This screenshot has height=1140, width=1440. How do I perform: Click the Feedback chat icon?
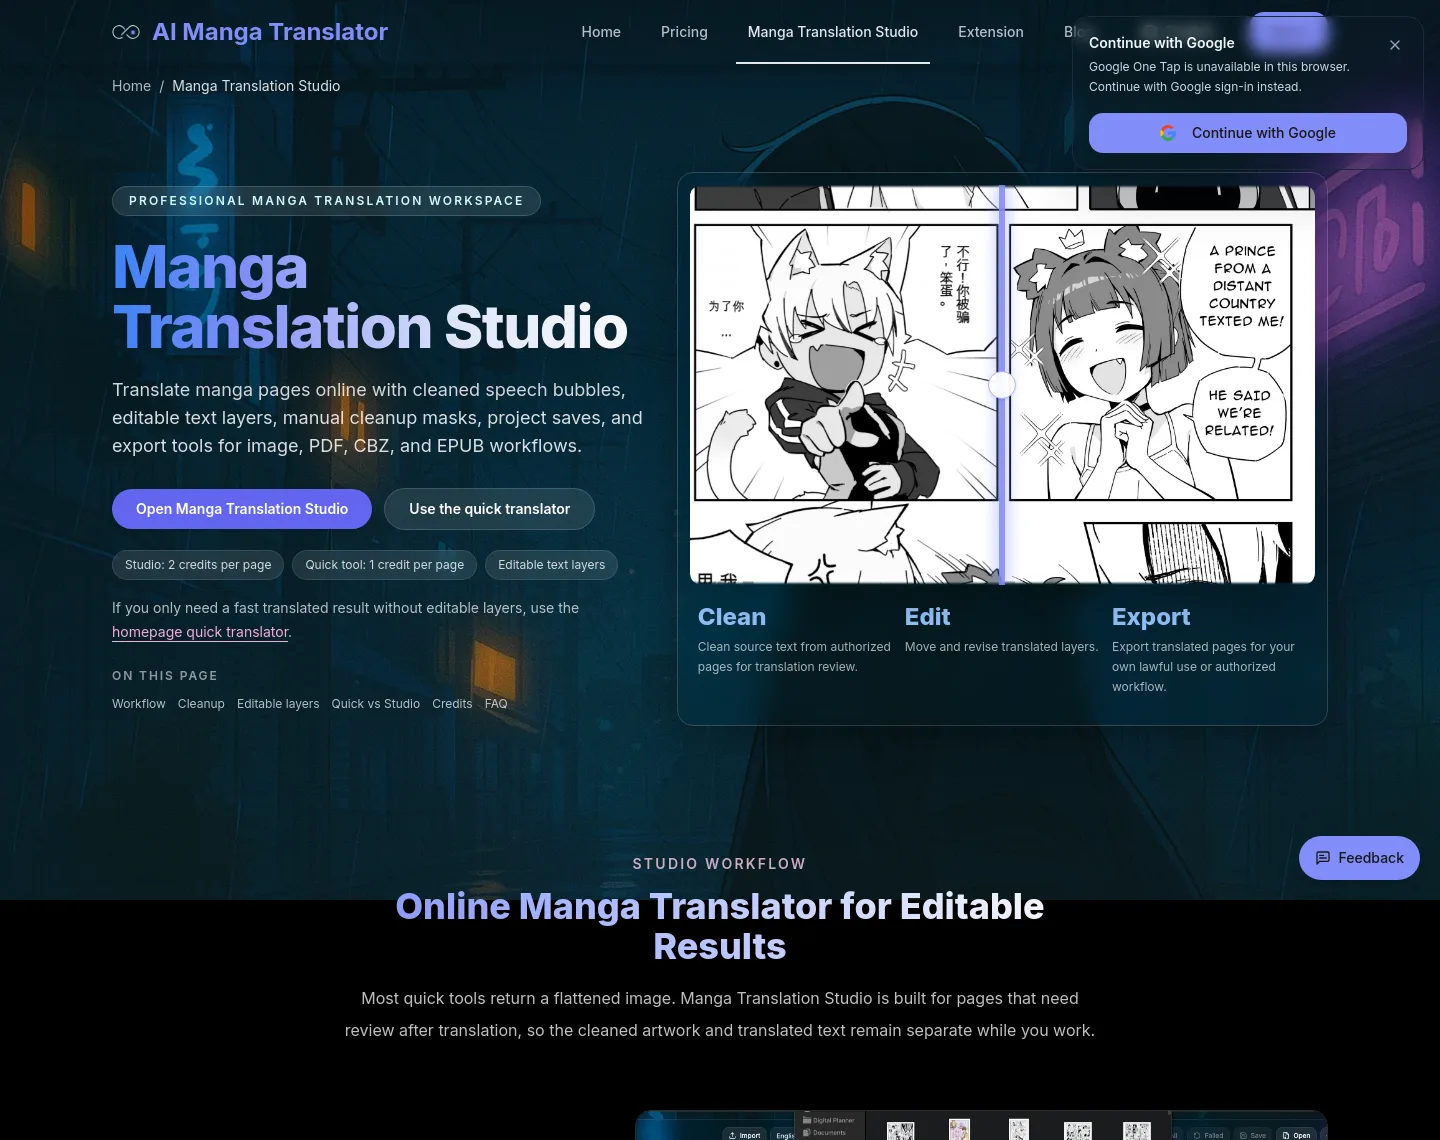(x=1323, y=858)
